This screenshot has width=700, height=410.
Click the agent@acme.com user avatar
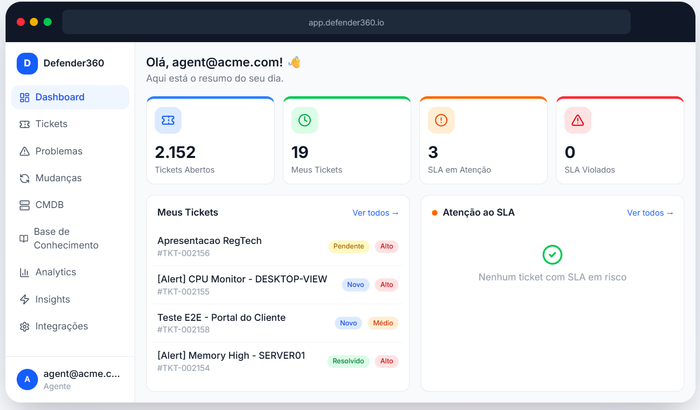click(28, 378)
